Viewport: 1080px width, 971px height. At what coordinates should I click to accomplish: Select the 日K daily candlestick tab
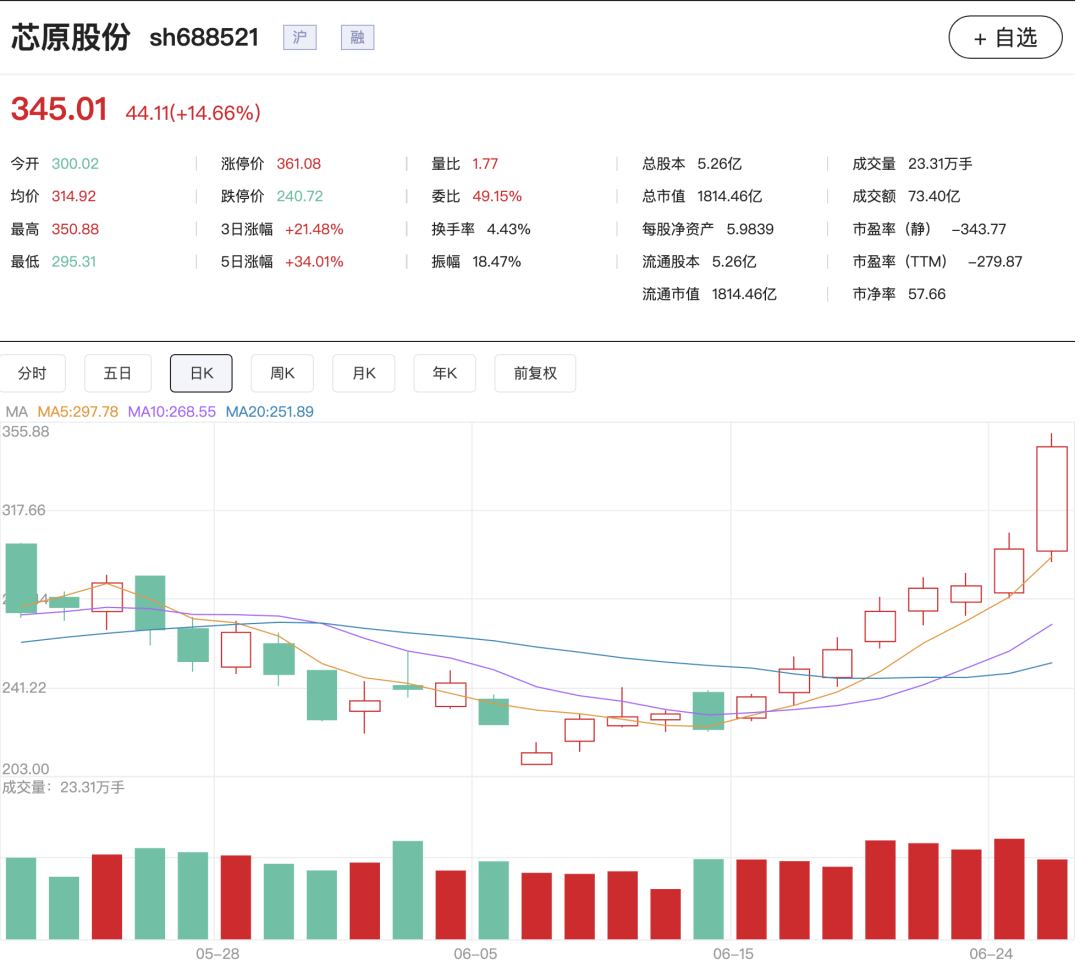pyautogui.click(x=201, y=373)
